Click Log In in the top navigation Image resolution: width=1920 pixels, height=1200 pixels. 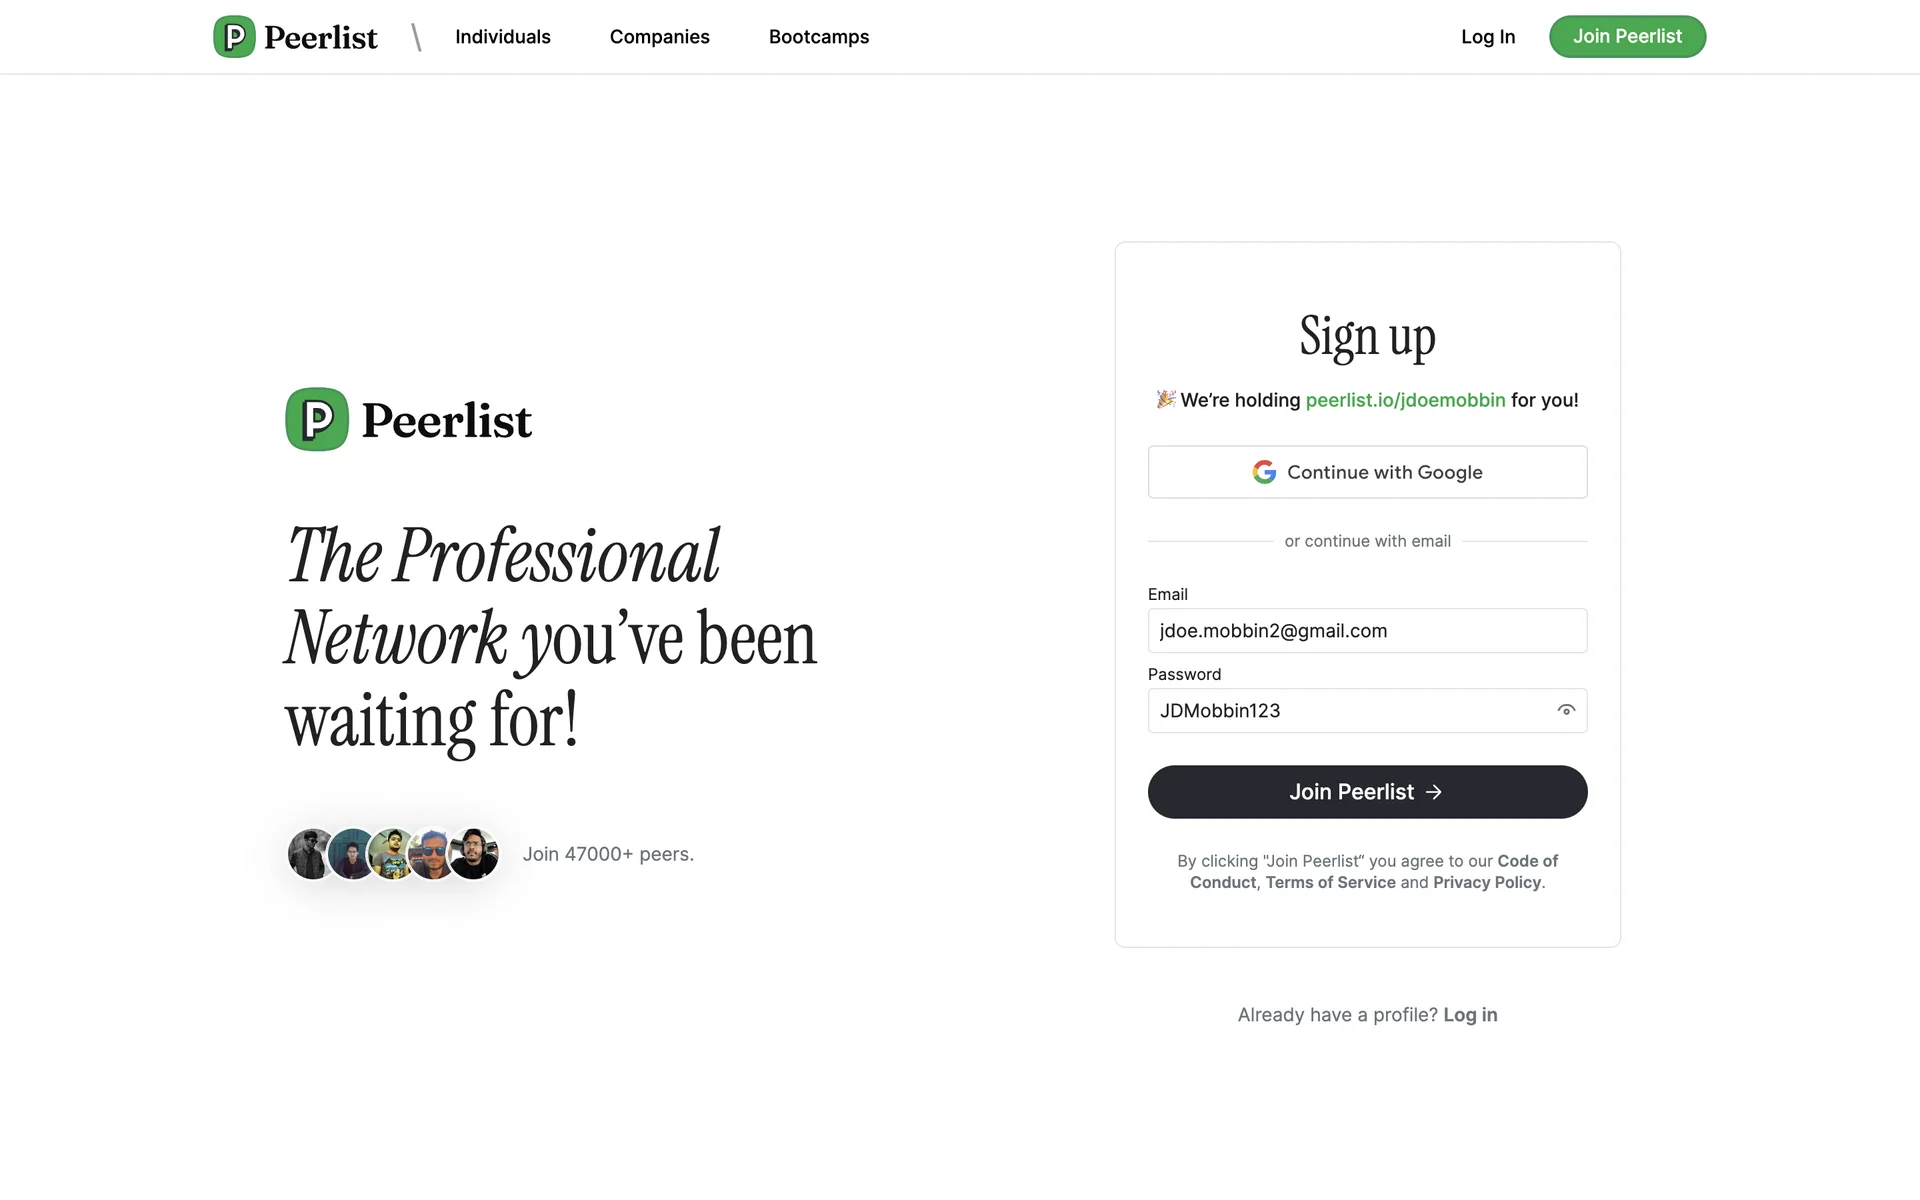1488,37
